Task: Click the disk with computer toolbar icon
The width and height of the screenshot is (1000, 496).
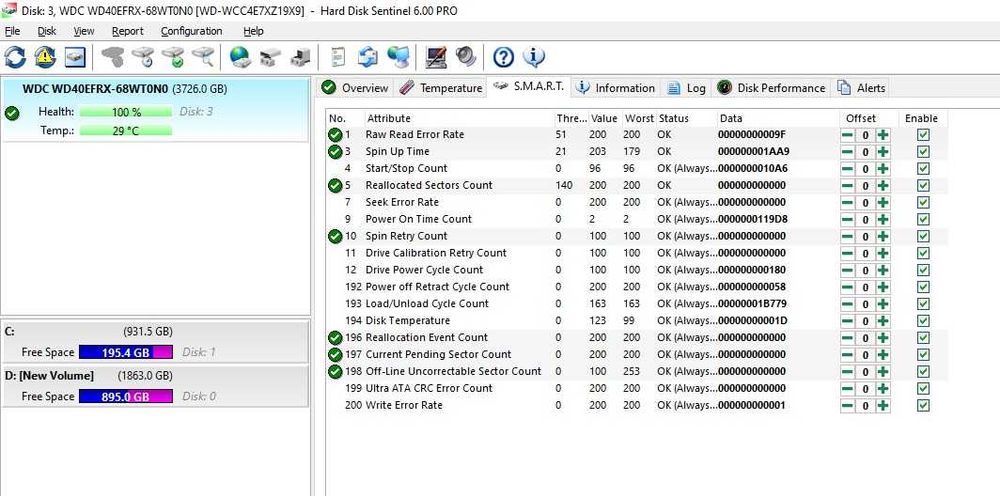Action: (300, 57)
